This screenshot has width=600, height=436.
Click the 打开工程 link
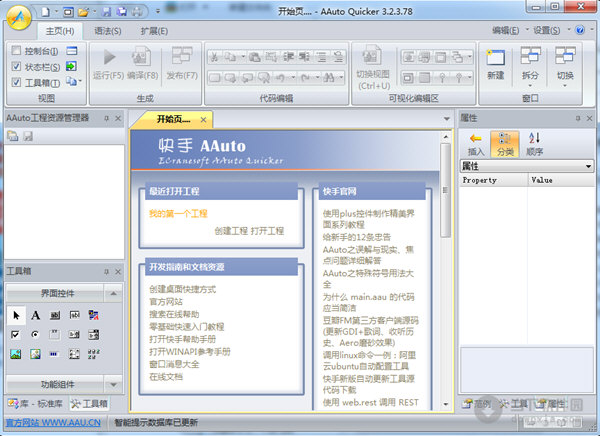267,231
